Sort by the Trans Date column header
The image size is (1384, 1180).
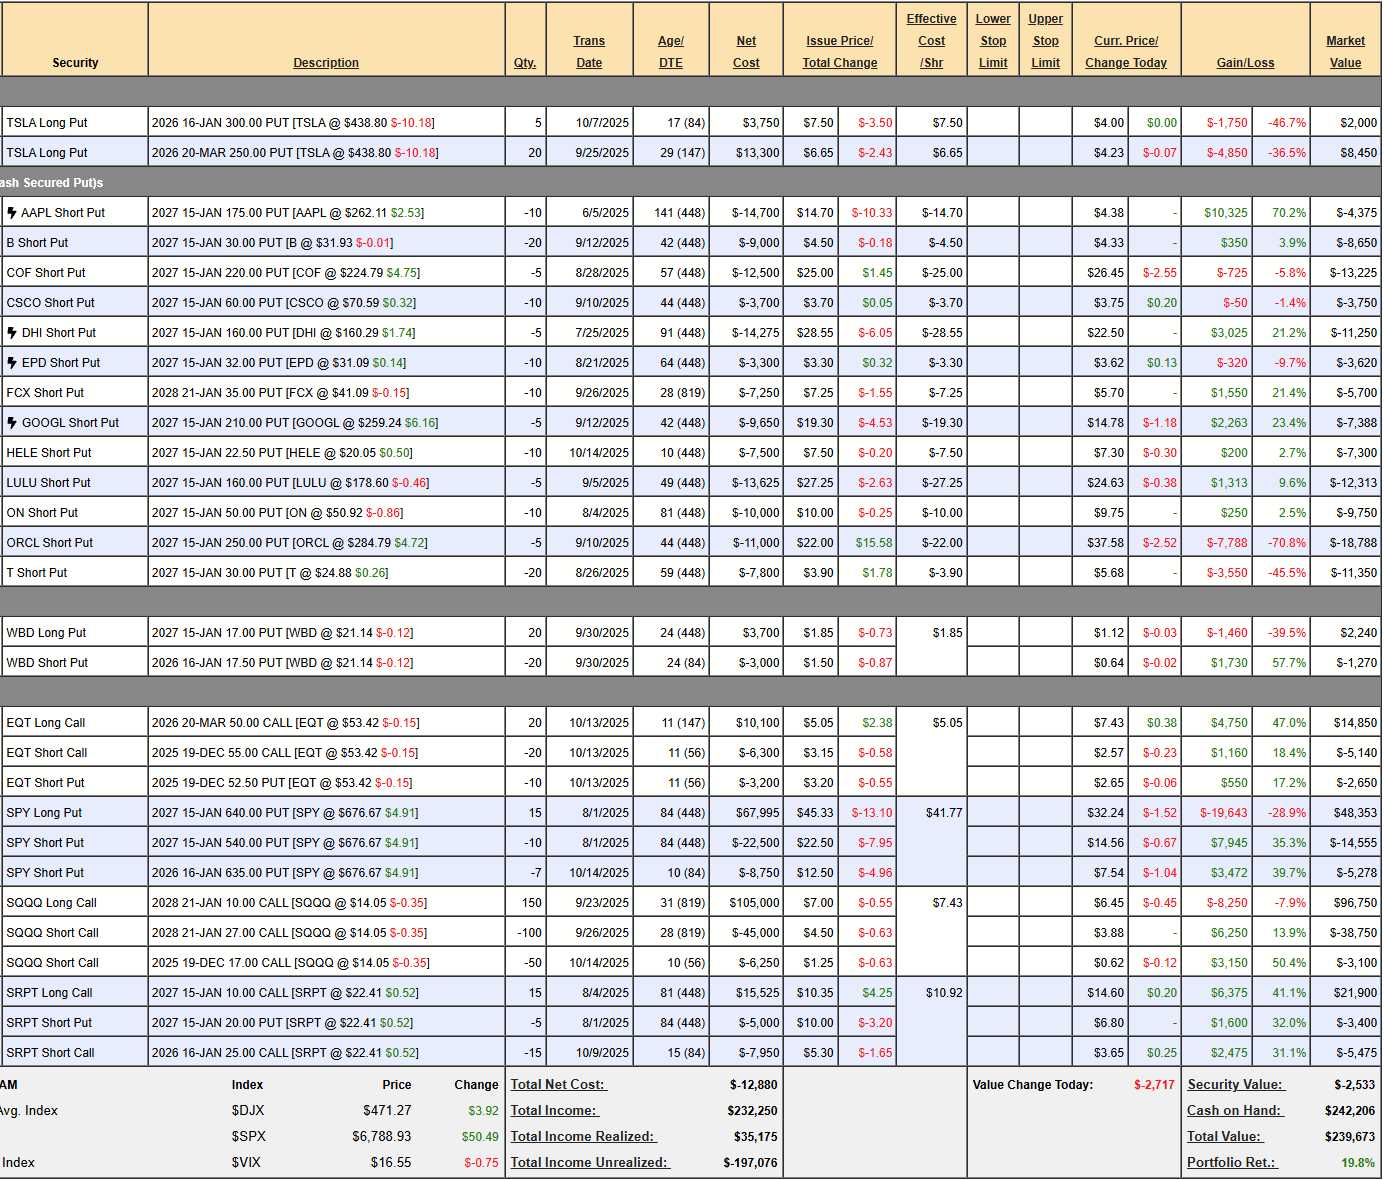tap(589, 52)
